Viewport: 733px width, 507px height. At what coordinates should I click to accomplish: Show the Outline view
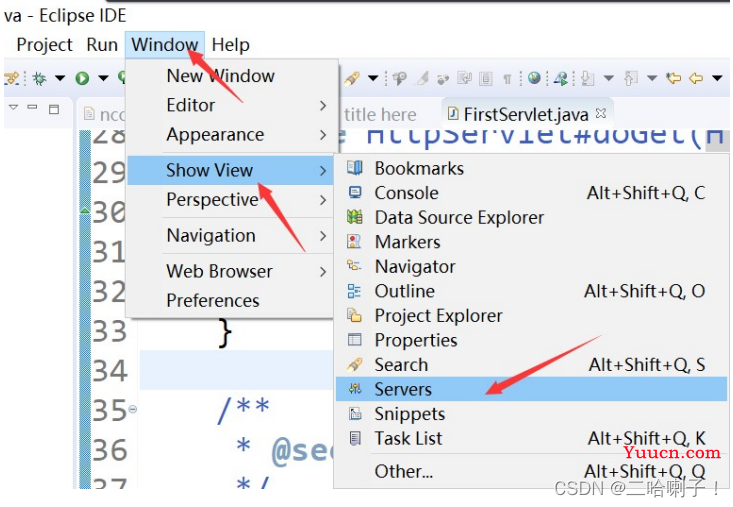coord(532,291)
